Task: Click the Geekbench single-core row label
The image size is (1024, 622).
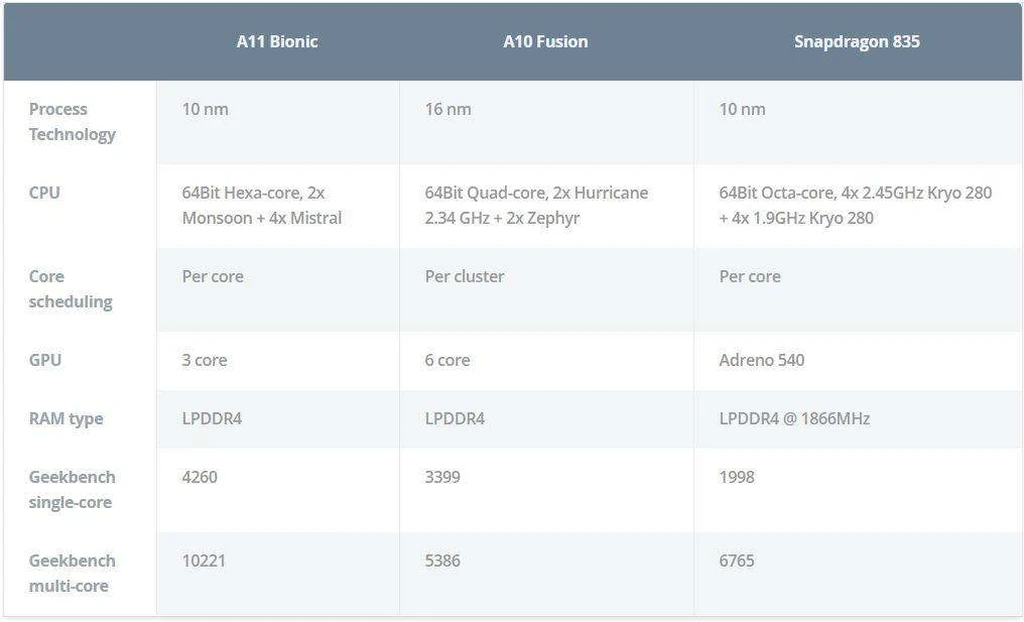Action: [x=72, y=489]
